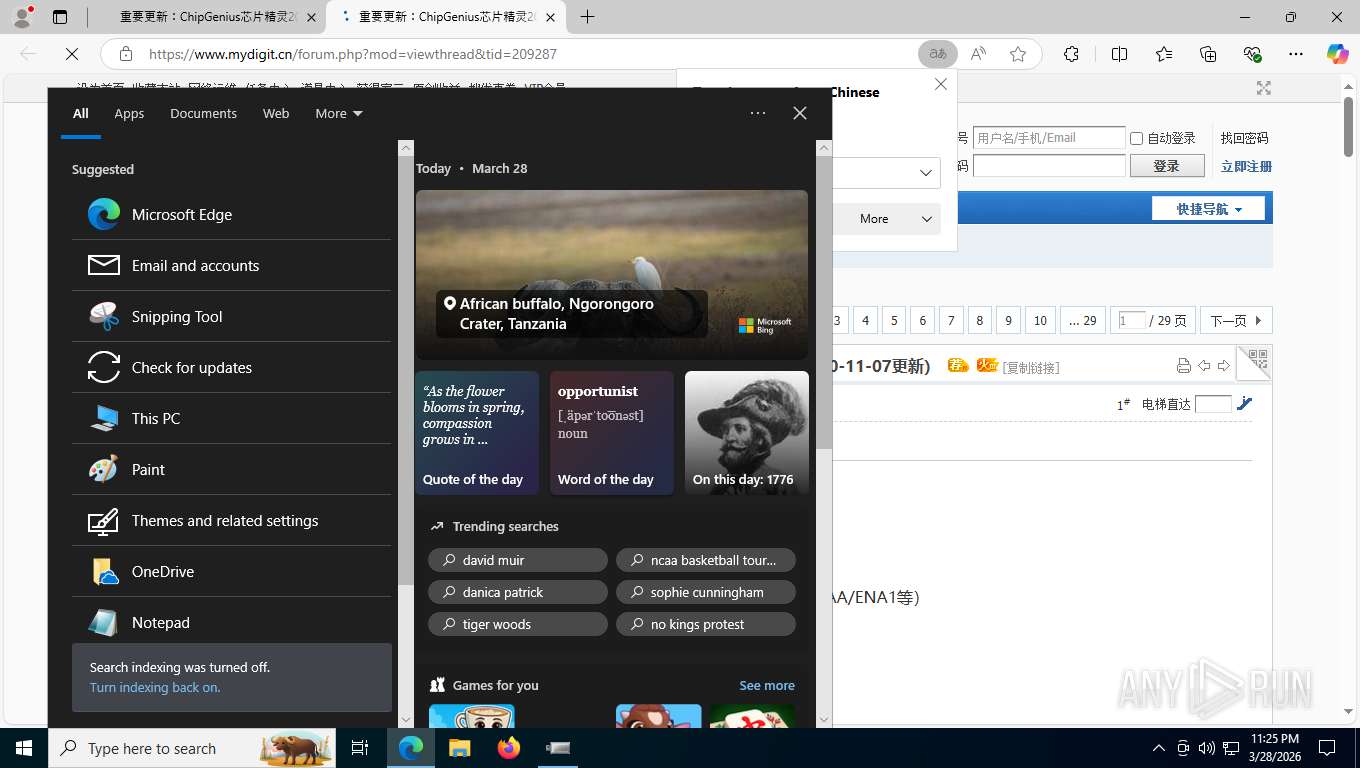Click See more games link
Screen dimensions: 1360x768
[767, 685]
